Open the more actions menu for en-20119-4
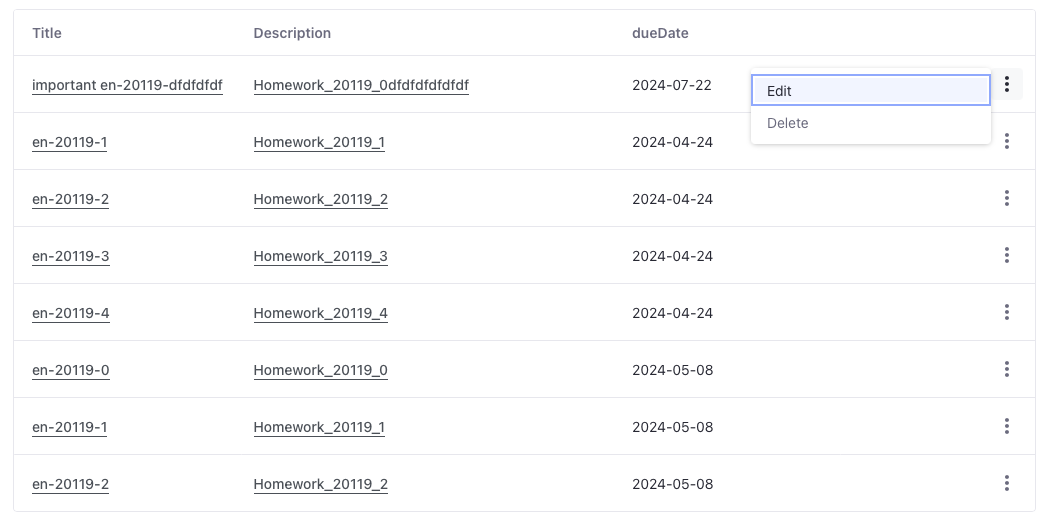The width and height of the screenshot is (1042, 518). [1007, 313]
